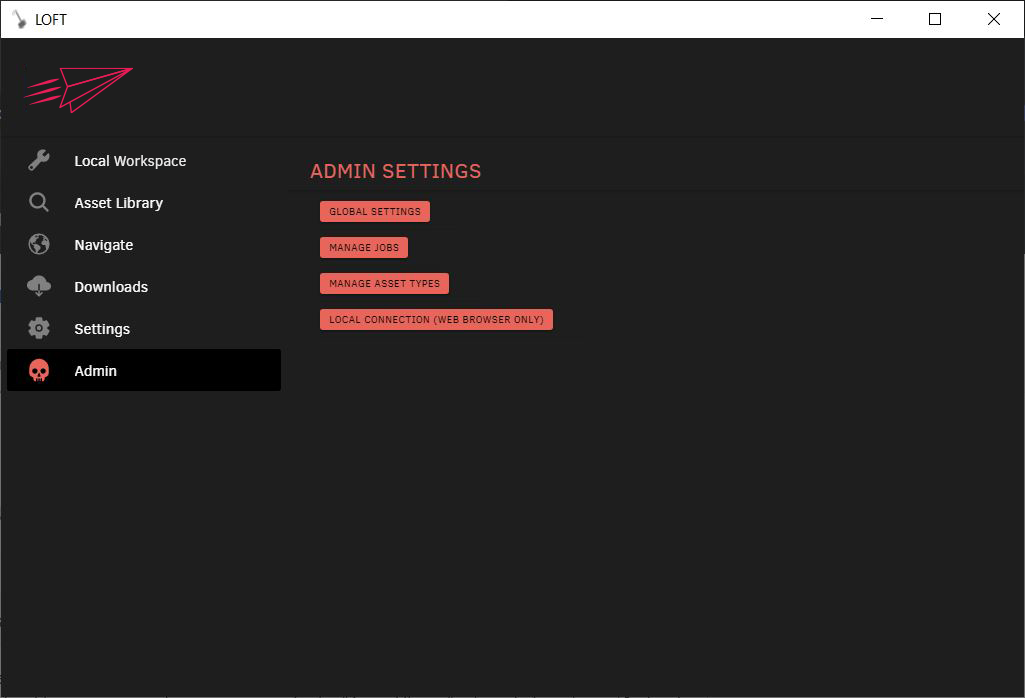Select the Local Workspace wrench icon
1025x698 pixels.
pyautogui.click(x=38, y=160)
